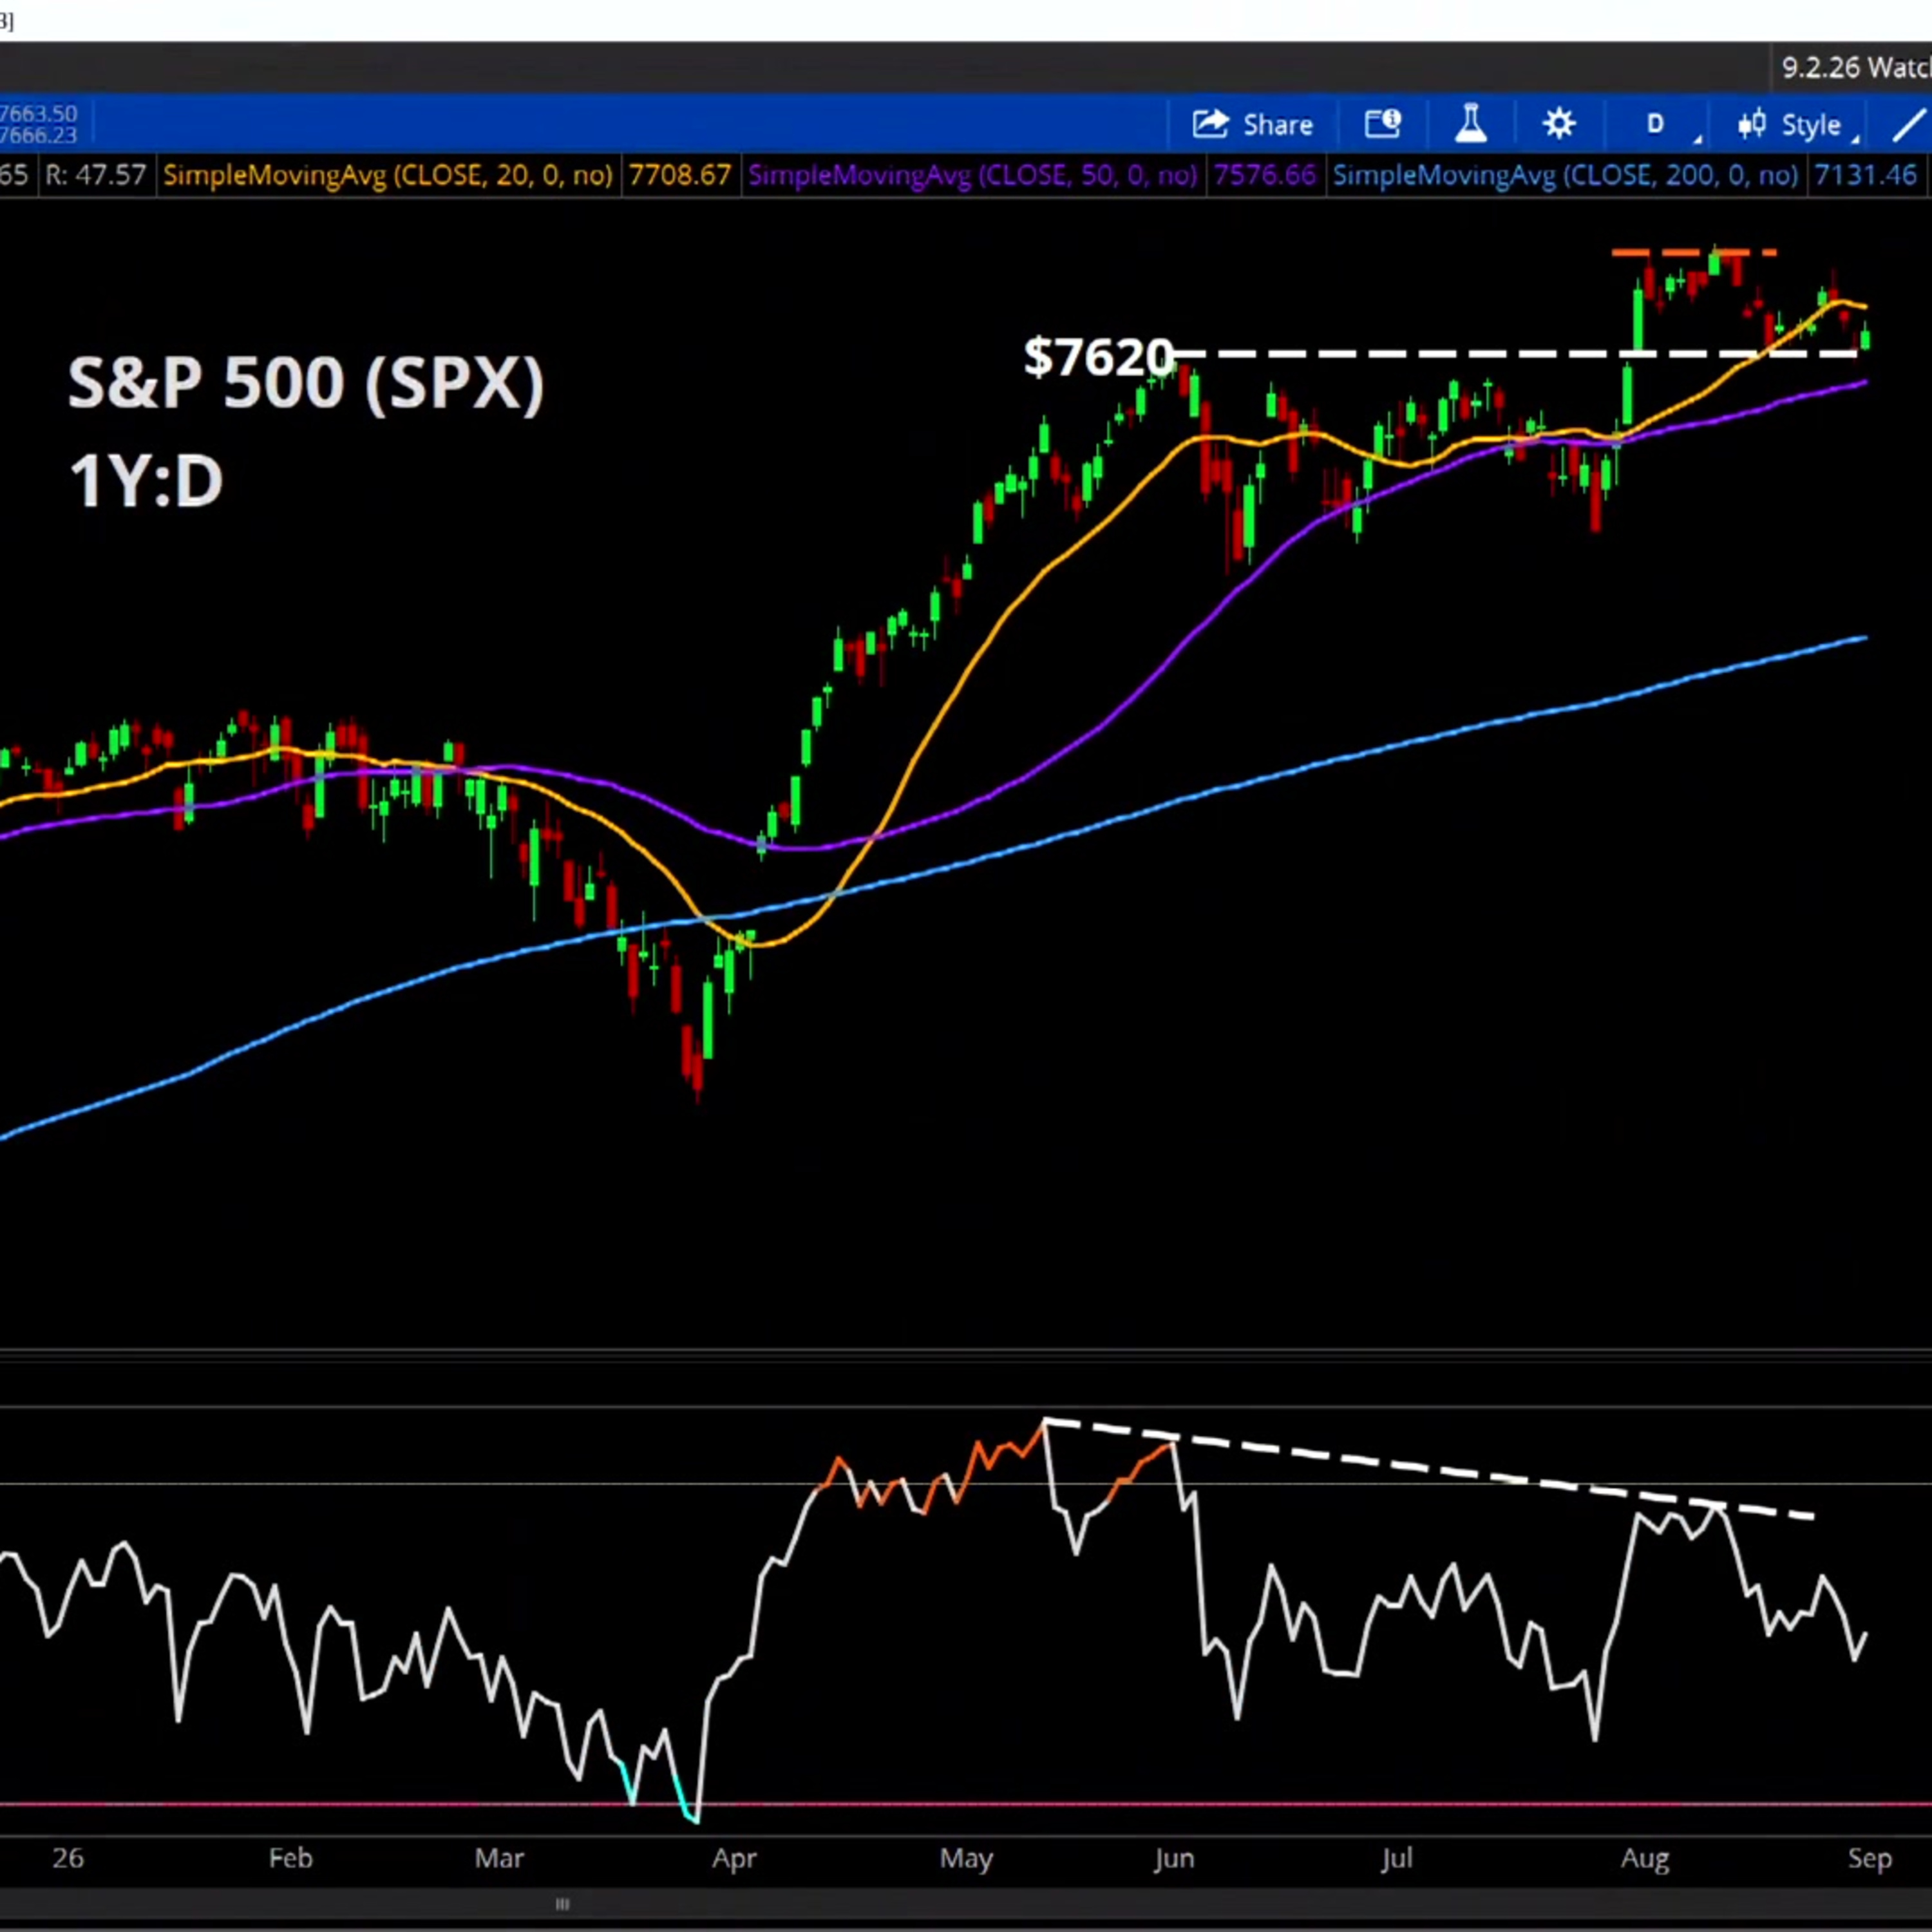The height and width of the screenshot is (1932, 1932).
Task: Click the R: 47.57 readout
Action: (x=96, y=176)
